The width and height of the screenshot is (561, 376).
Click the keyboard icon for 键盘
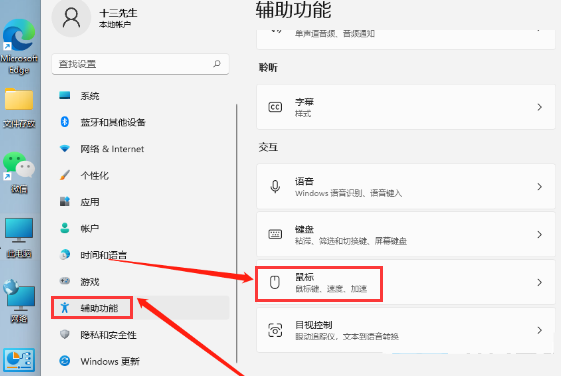(x=275, y=234)
